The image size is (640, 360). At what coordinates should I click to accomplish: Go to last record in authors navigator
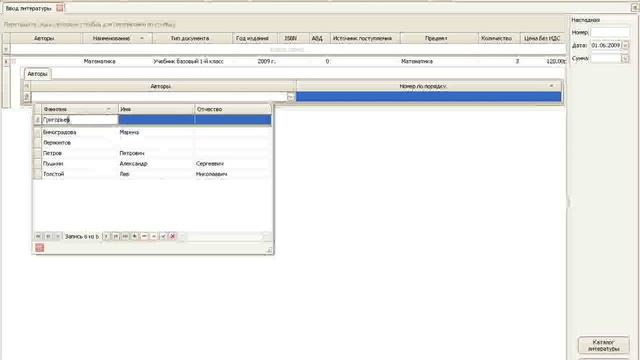[125, 236]
